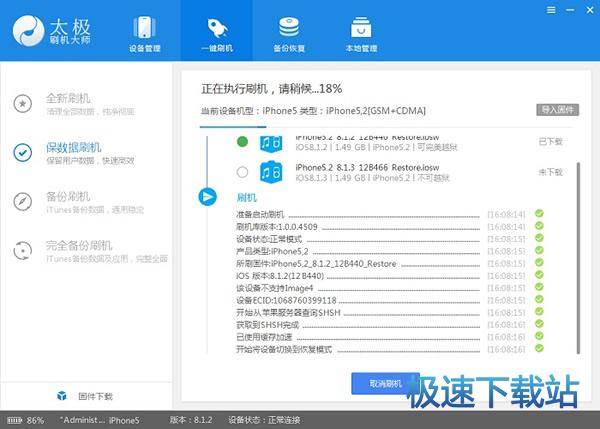Select 备份刷机 option in sidebar
This screenshot has height=429, width=600.
[68, 201]
